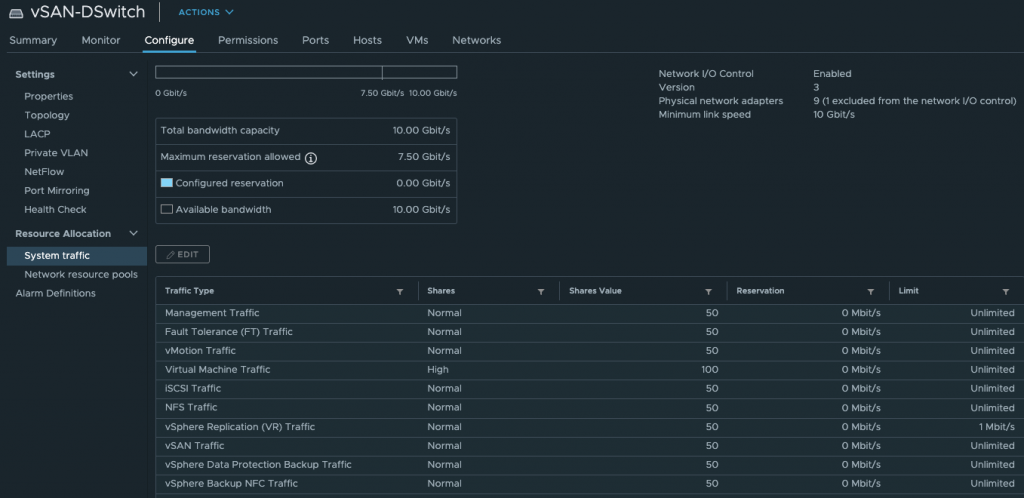Filter the Shares Value column

[708, 292]
